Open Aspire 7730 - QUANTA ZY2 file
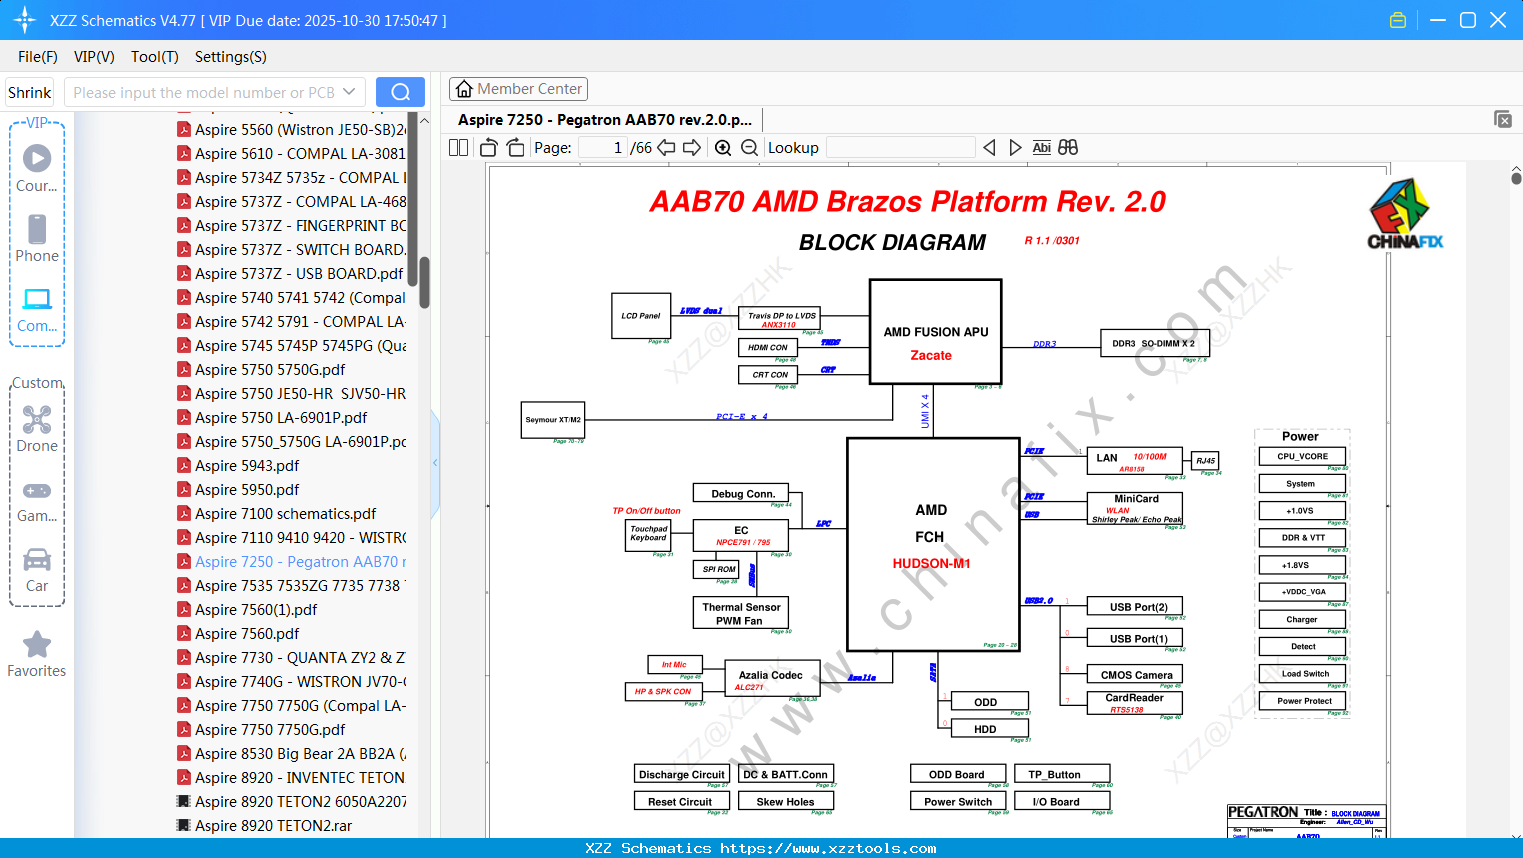This screenshot has width=1523, height=858. tap(301, 658)
